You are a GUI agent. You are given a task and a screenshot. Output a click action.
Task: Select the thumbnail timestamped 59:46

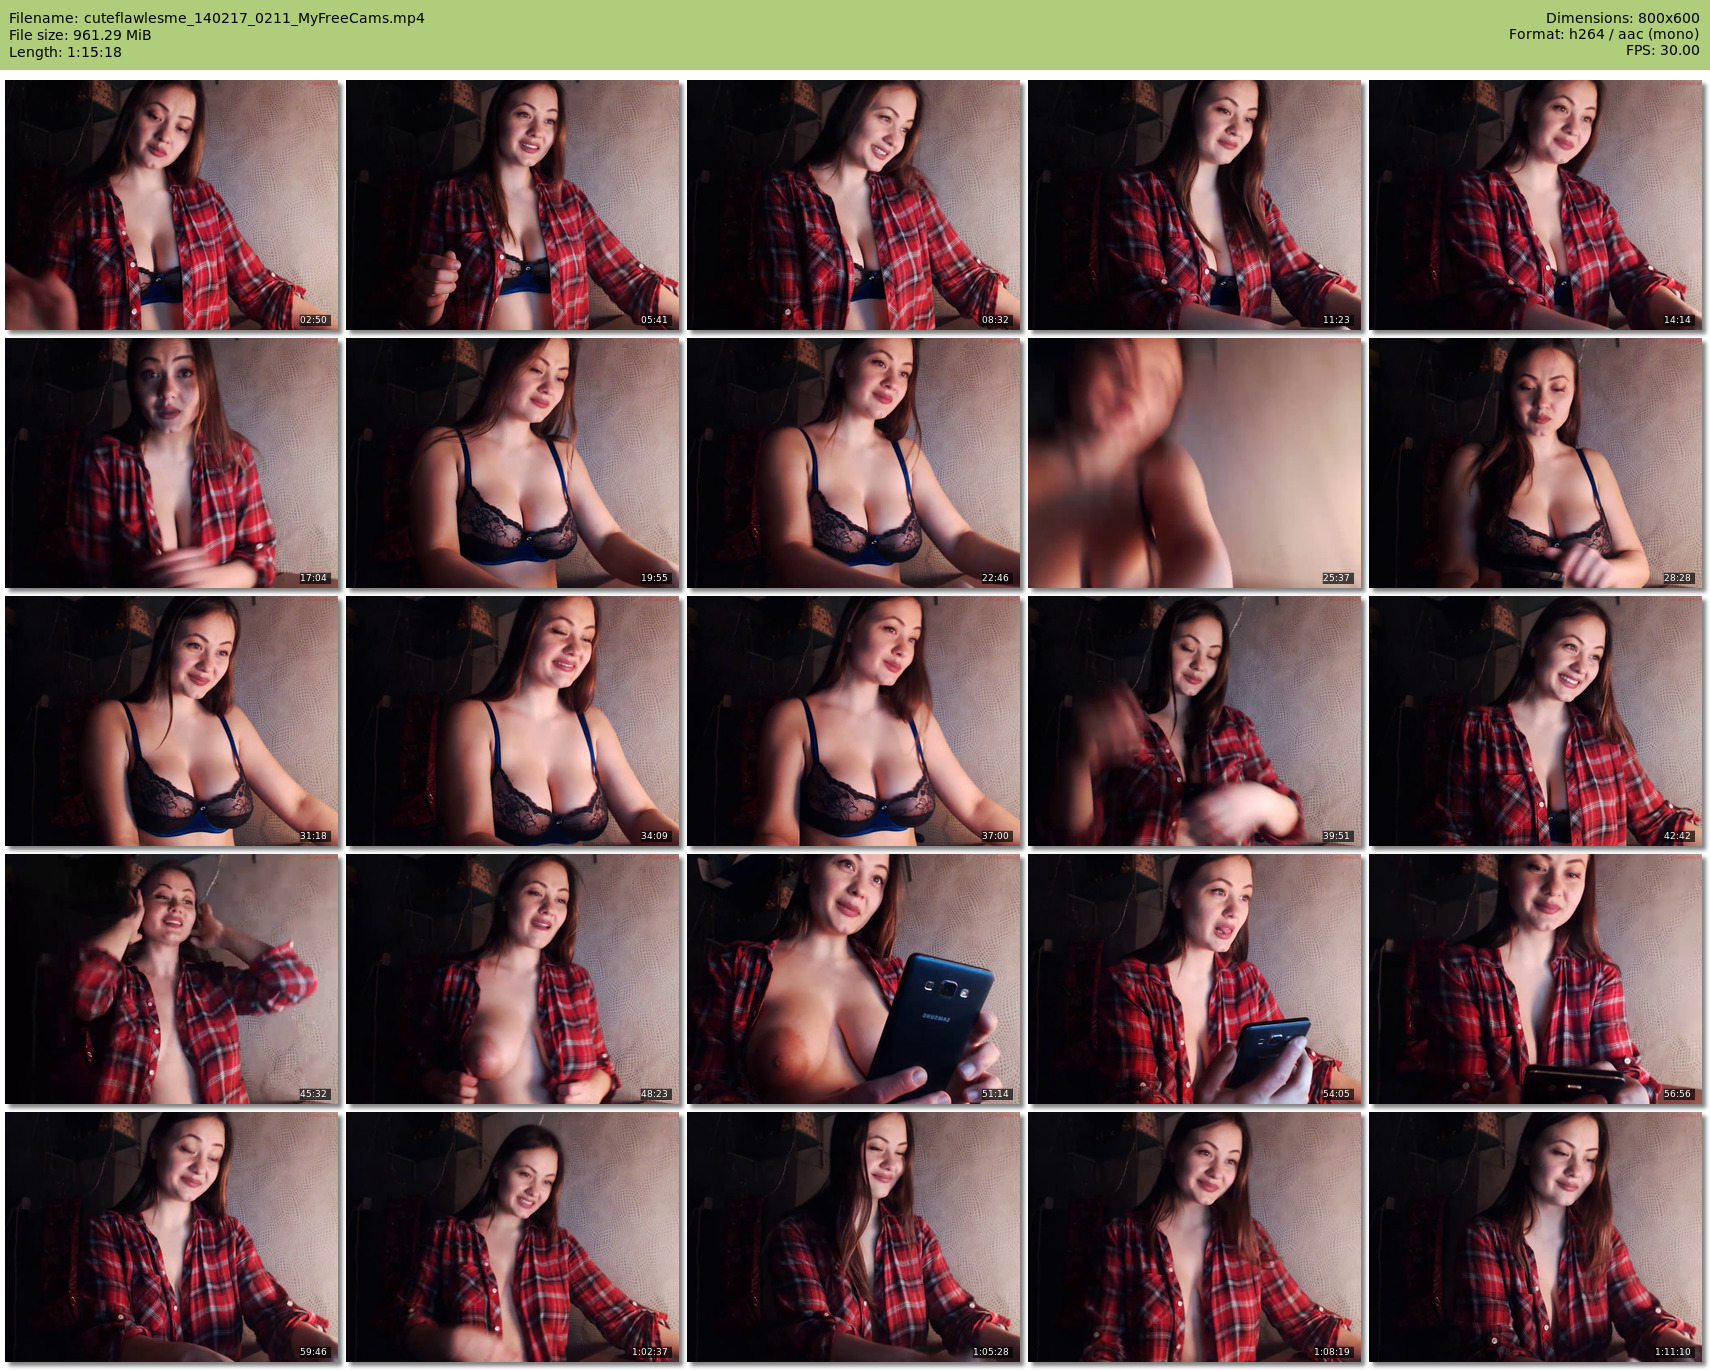tap(172, 1237)
